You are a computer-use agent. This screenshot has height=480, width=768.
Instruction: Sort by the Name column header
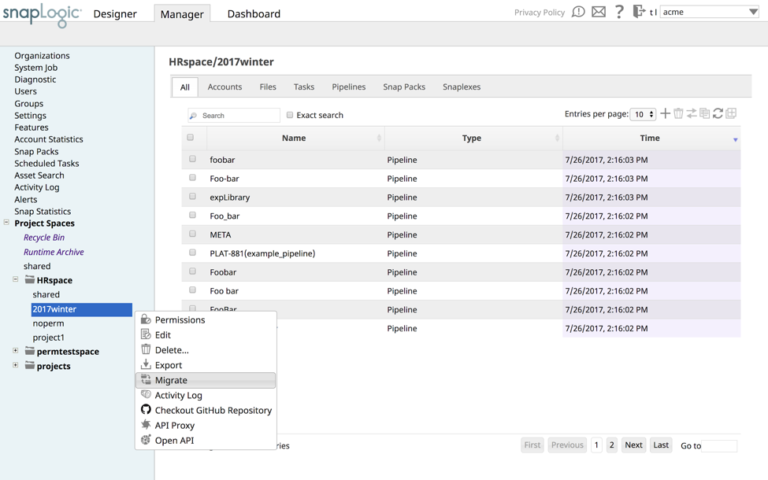tap(295, 138)
